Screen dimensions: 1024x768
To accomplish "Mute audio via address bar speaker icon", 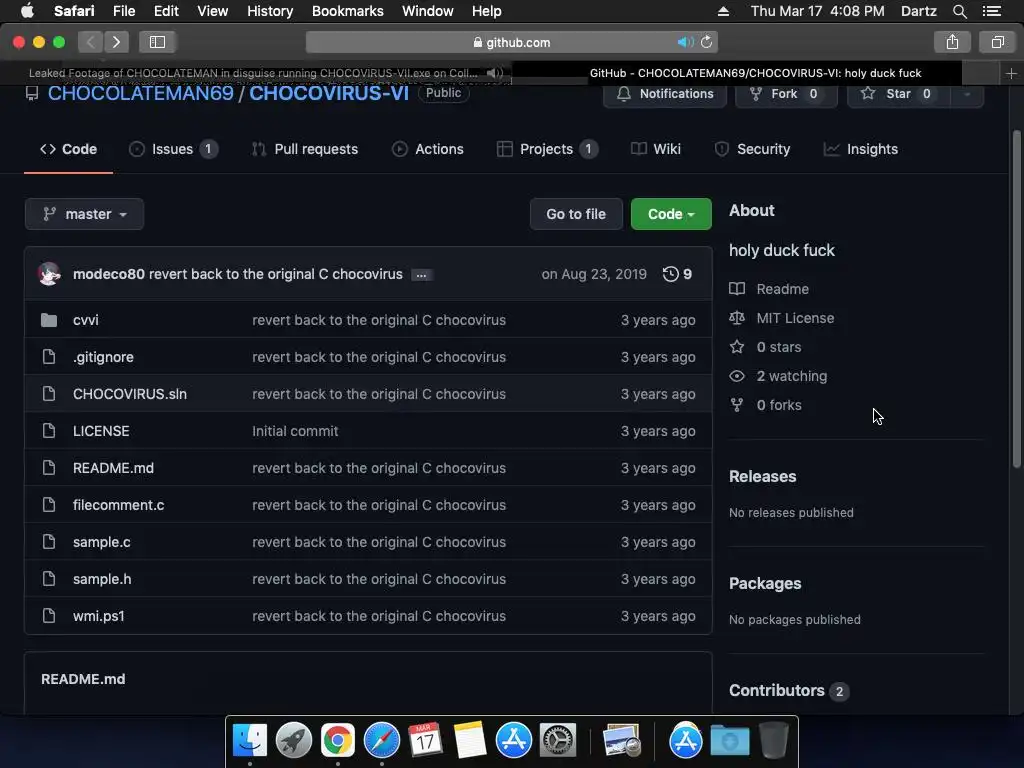I will pyautogui.click(x=685, y=42).
